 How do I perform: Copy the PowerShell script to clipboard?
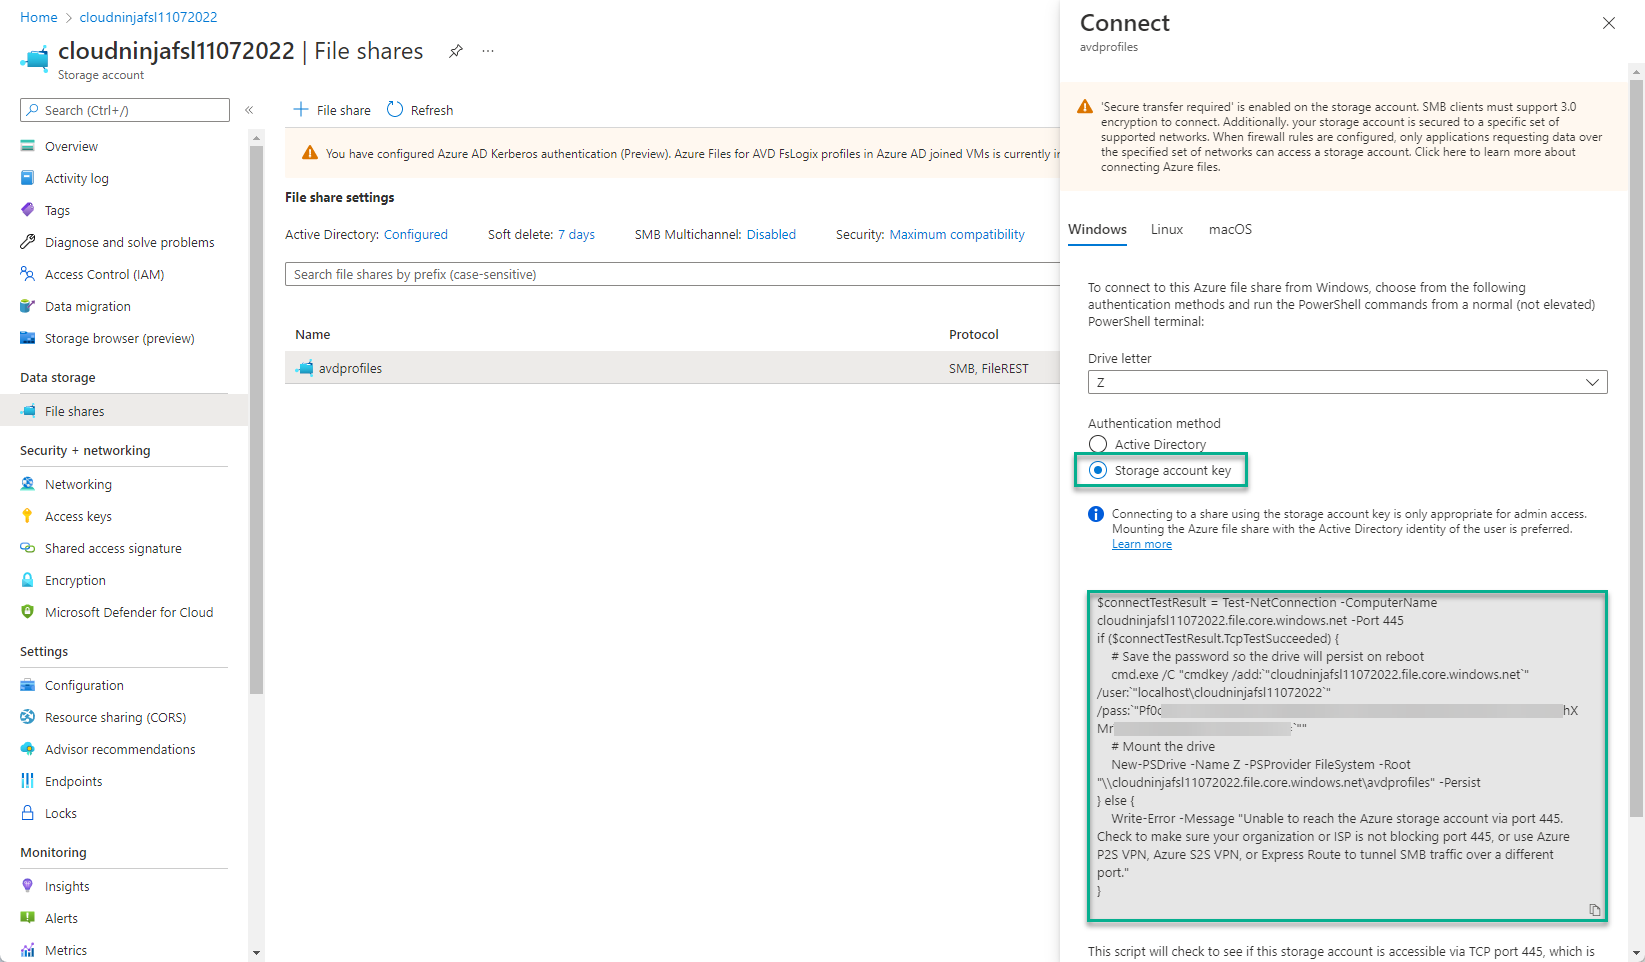click(1594, 910)
